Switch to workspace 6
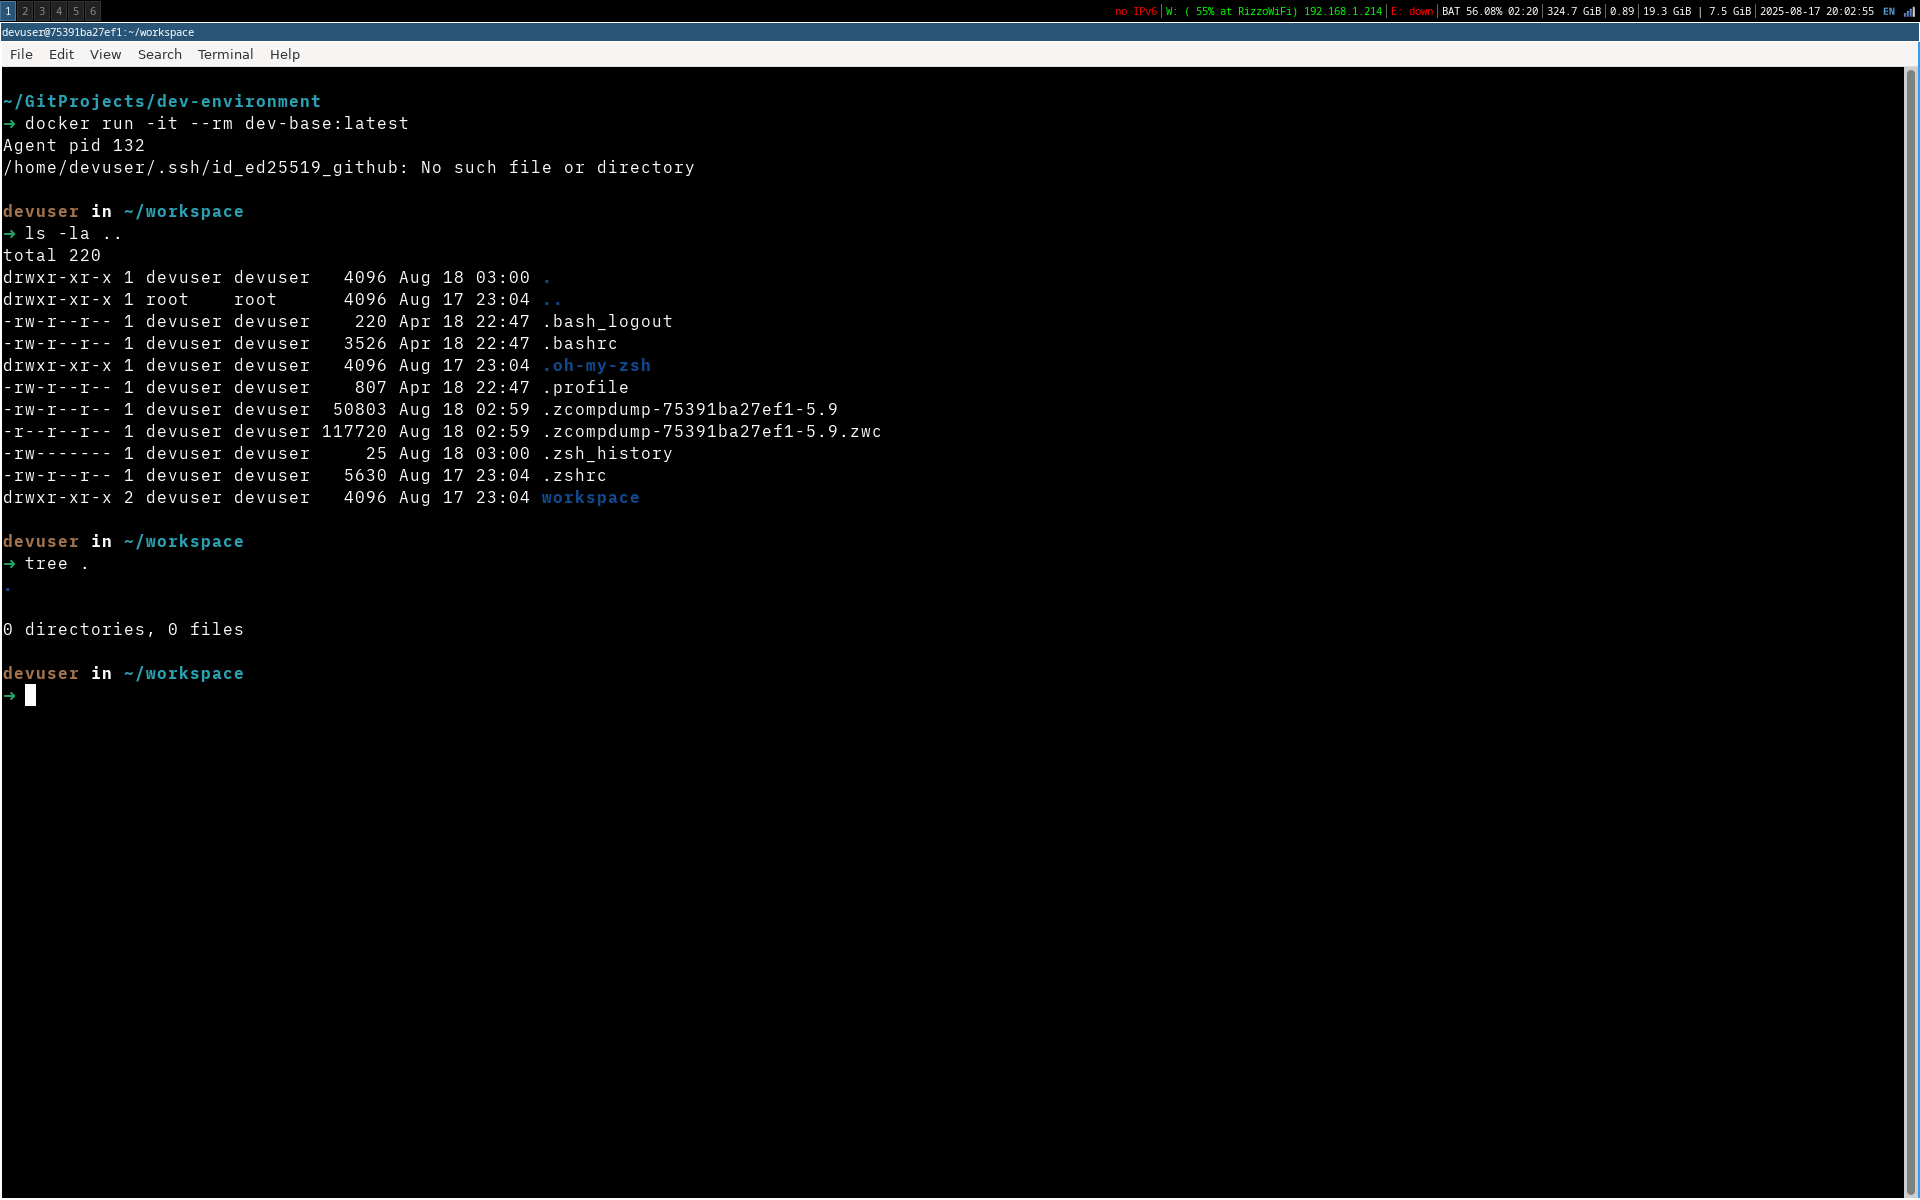Image resolution: width=1920 pixels, height=1200 pixels. [93, 11]
